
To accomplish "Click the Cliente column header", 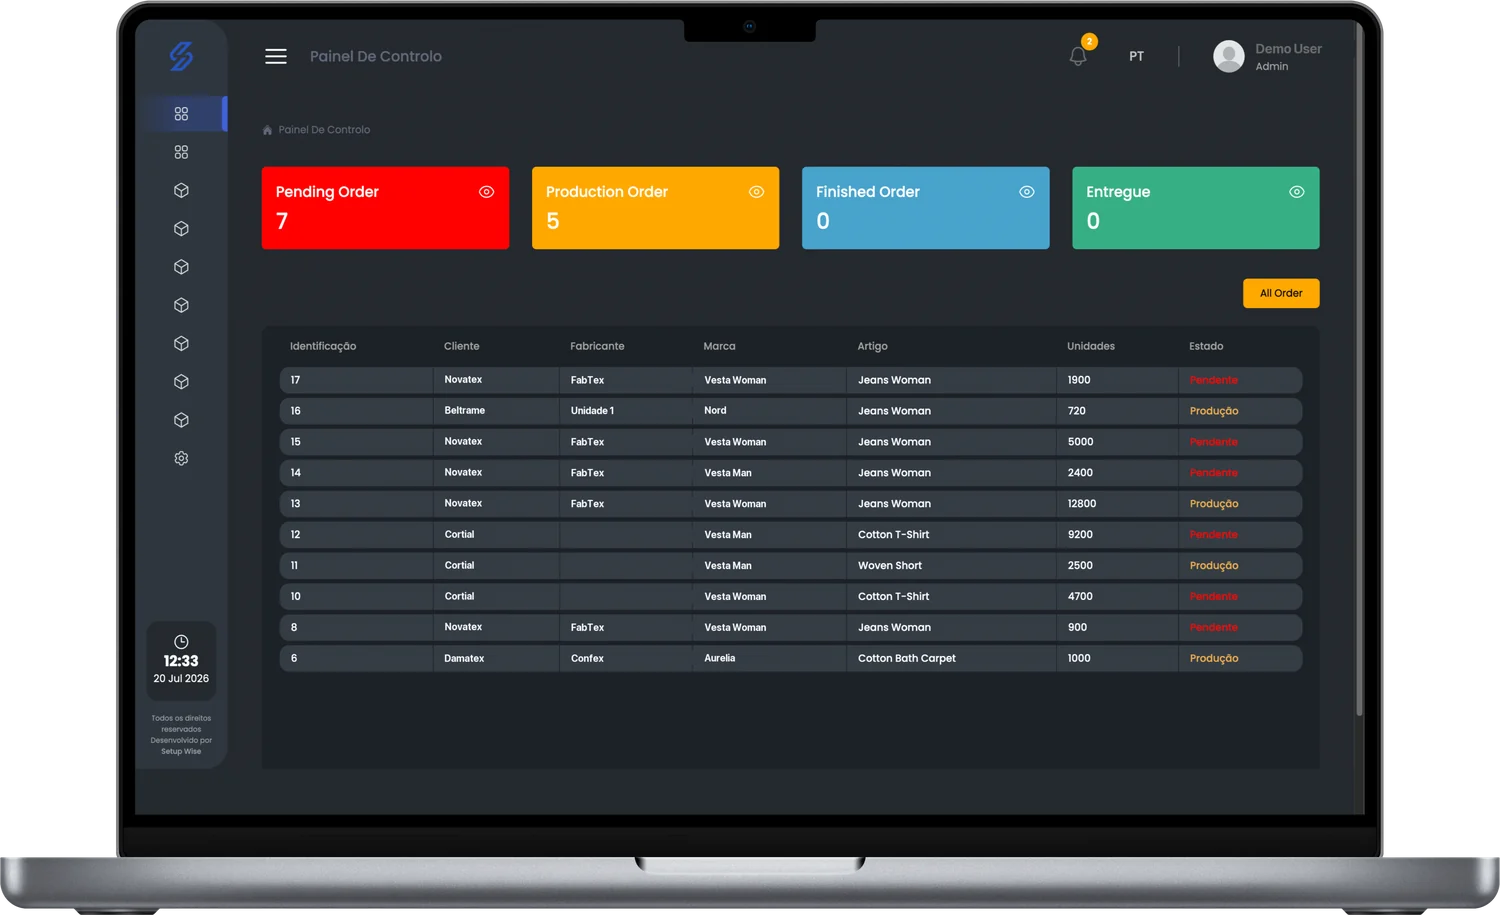I will tap(462, 346).
